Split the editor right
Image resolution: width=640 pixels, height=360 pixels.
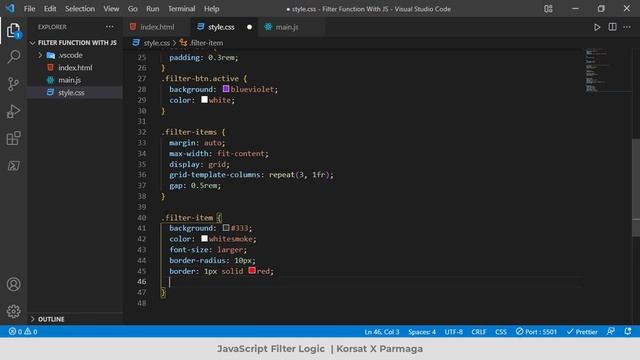[x=612, y=27]
